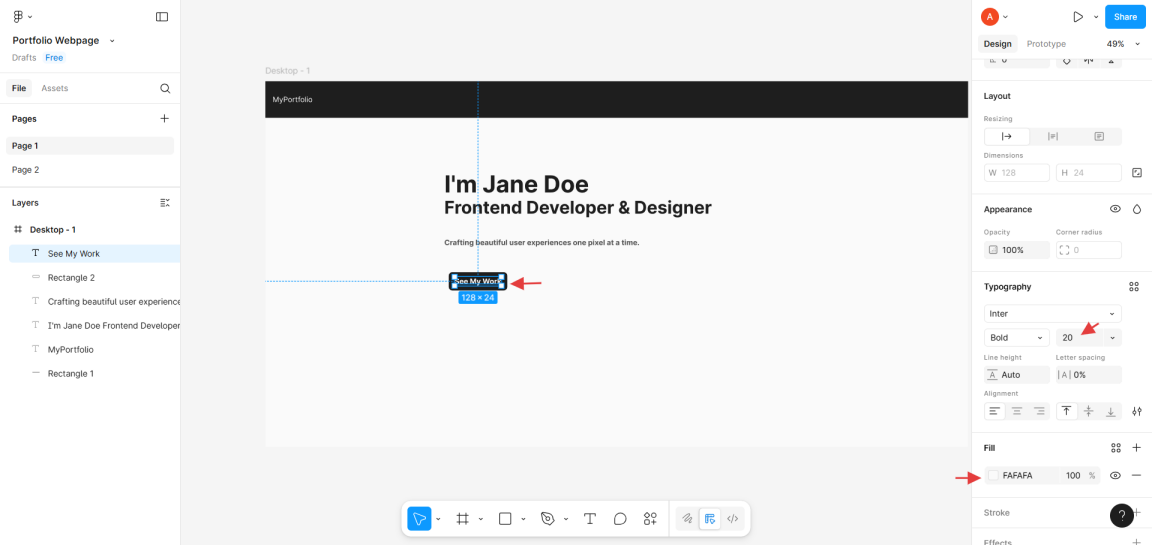Image resolution: width=1152 pixels, height=545 pixels.
Task: Select the Frame tool in bottom toolbar
Action: pyautogui.click(x=462, y=519)
